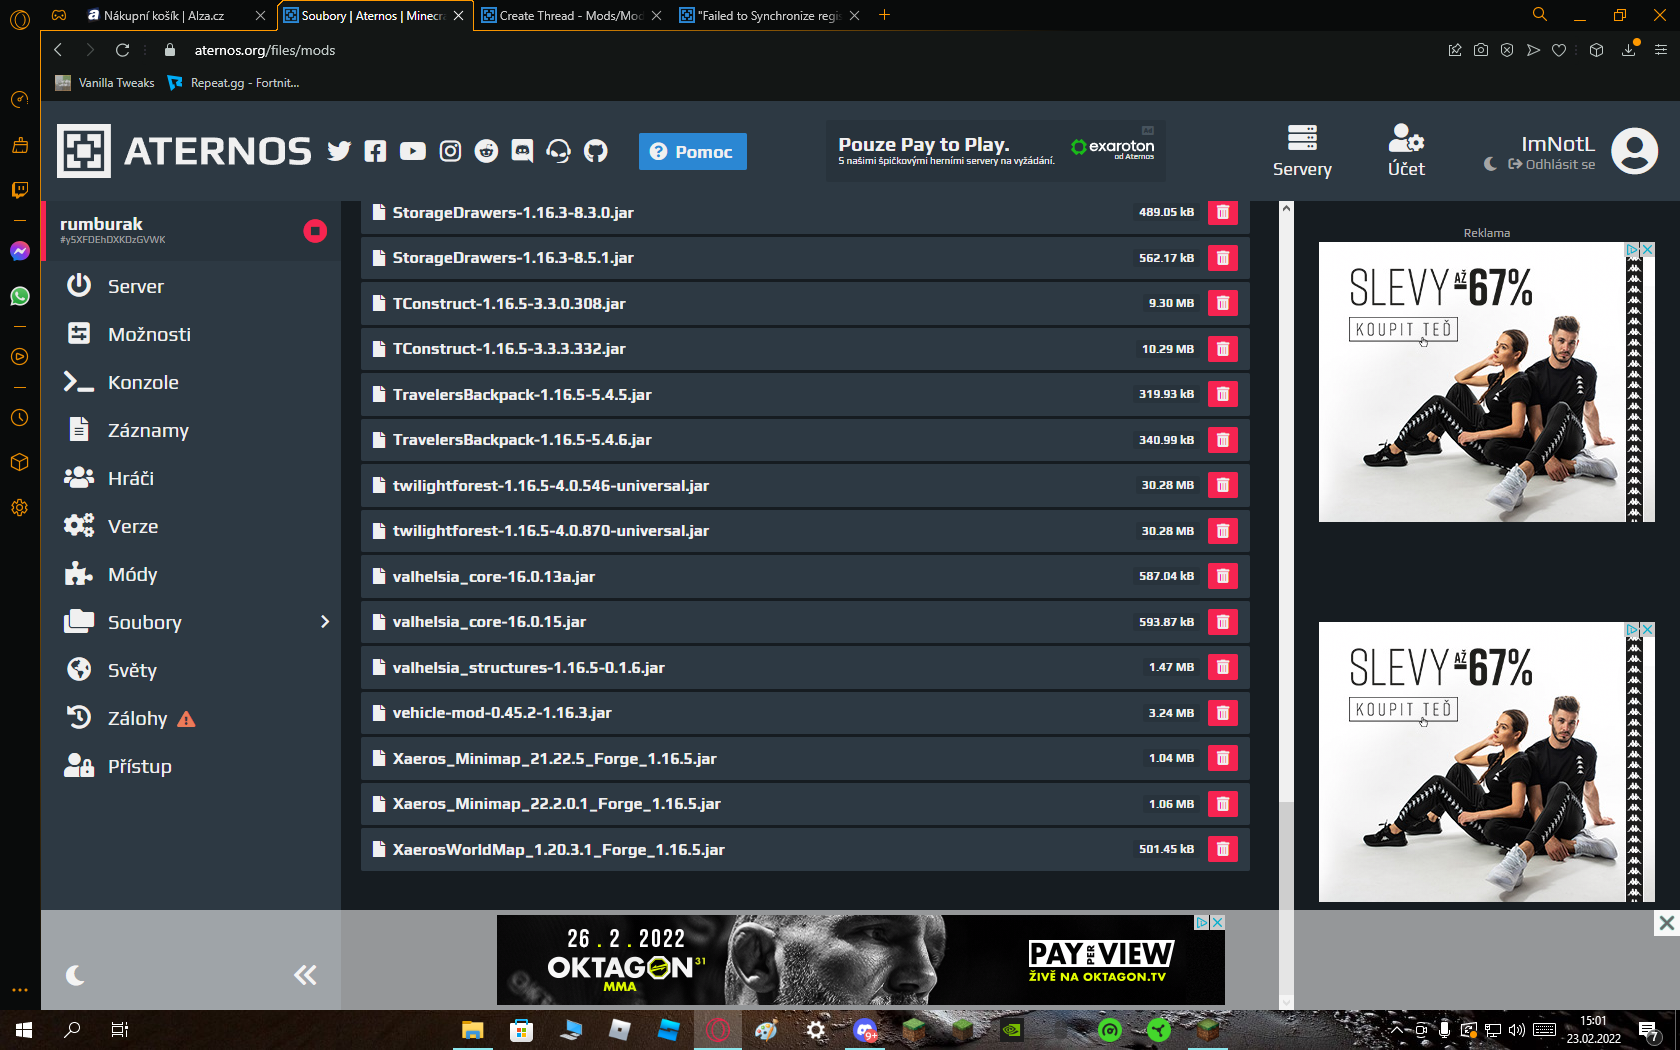The height and width of the screenshot is (1050, 1680).
Task: Delete TConstruct-1.16.5-3.3.0.308.jar file
Action: (1222, 303)
